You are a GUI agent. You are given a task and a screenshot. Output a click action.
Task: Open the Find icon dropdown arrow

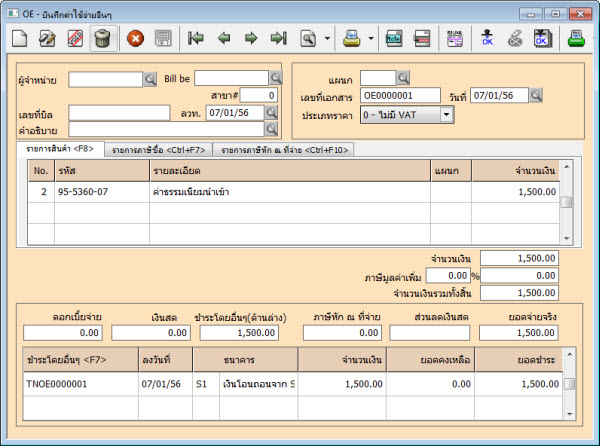[327, 38]
